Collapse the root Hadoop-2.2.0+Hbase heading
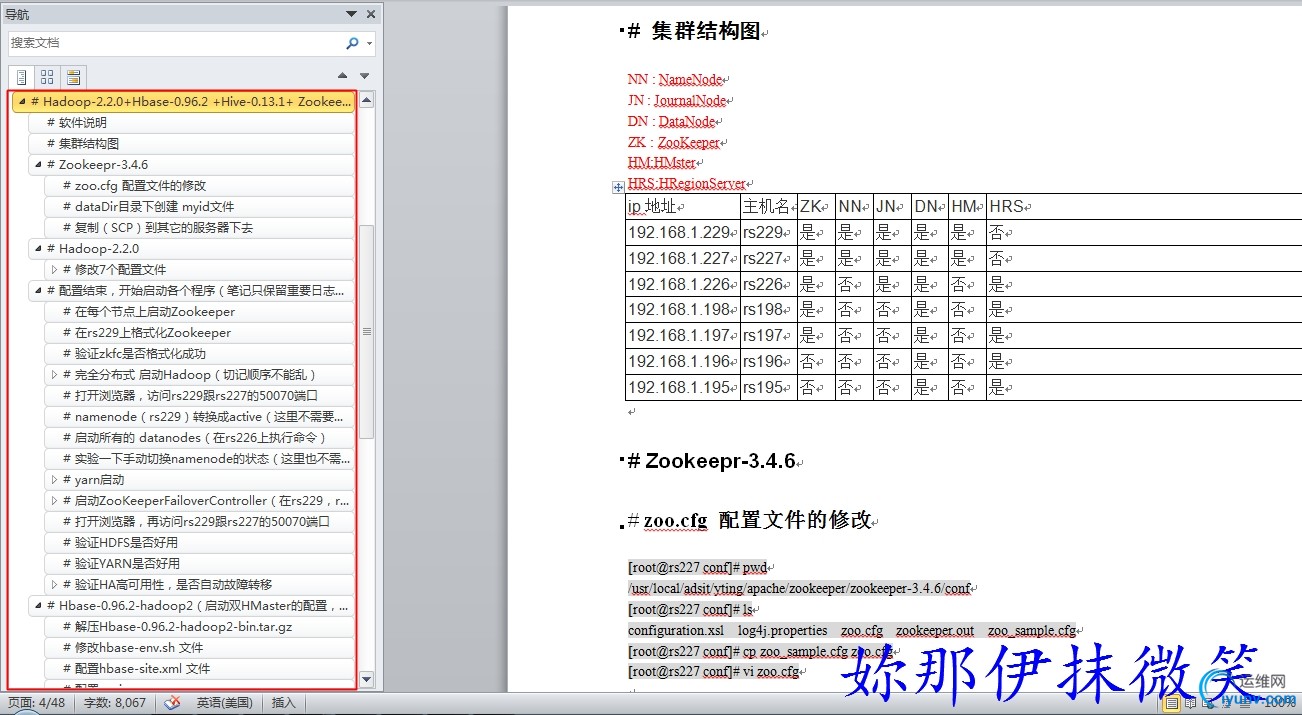Image resolution: width=1302 pixels, height=715 pixels. click(x=21, y=101)
